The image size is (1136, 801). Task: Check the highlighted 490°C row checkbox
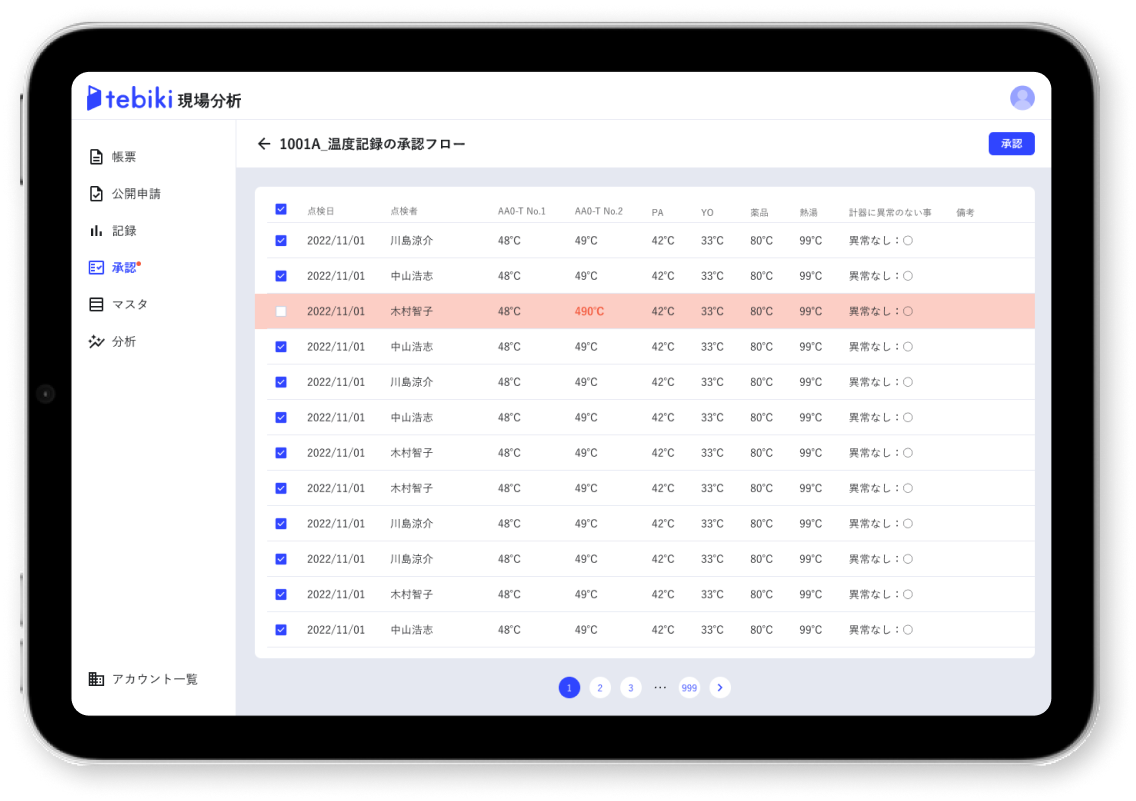point(281,312)
